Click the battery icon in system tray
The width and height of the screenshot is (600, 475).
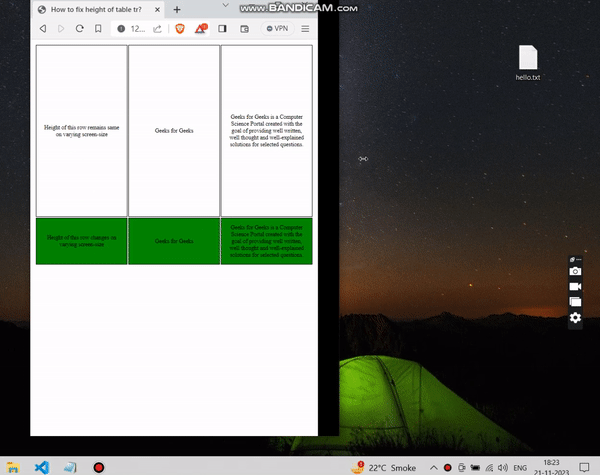[475, 468]
